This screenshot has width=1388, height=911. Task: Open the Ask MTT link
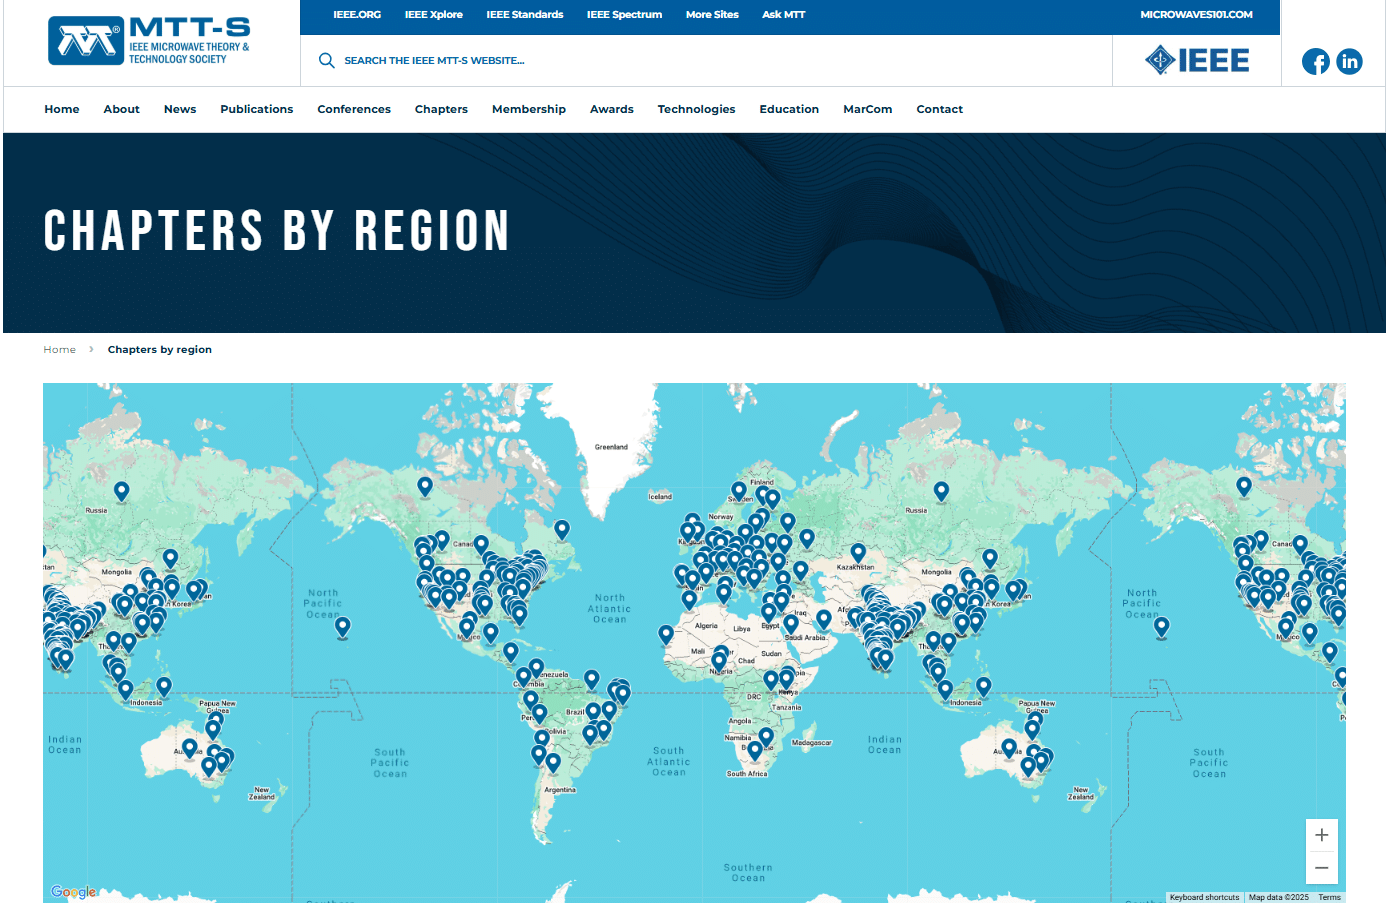click(783, 15)
